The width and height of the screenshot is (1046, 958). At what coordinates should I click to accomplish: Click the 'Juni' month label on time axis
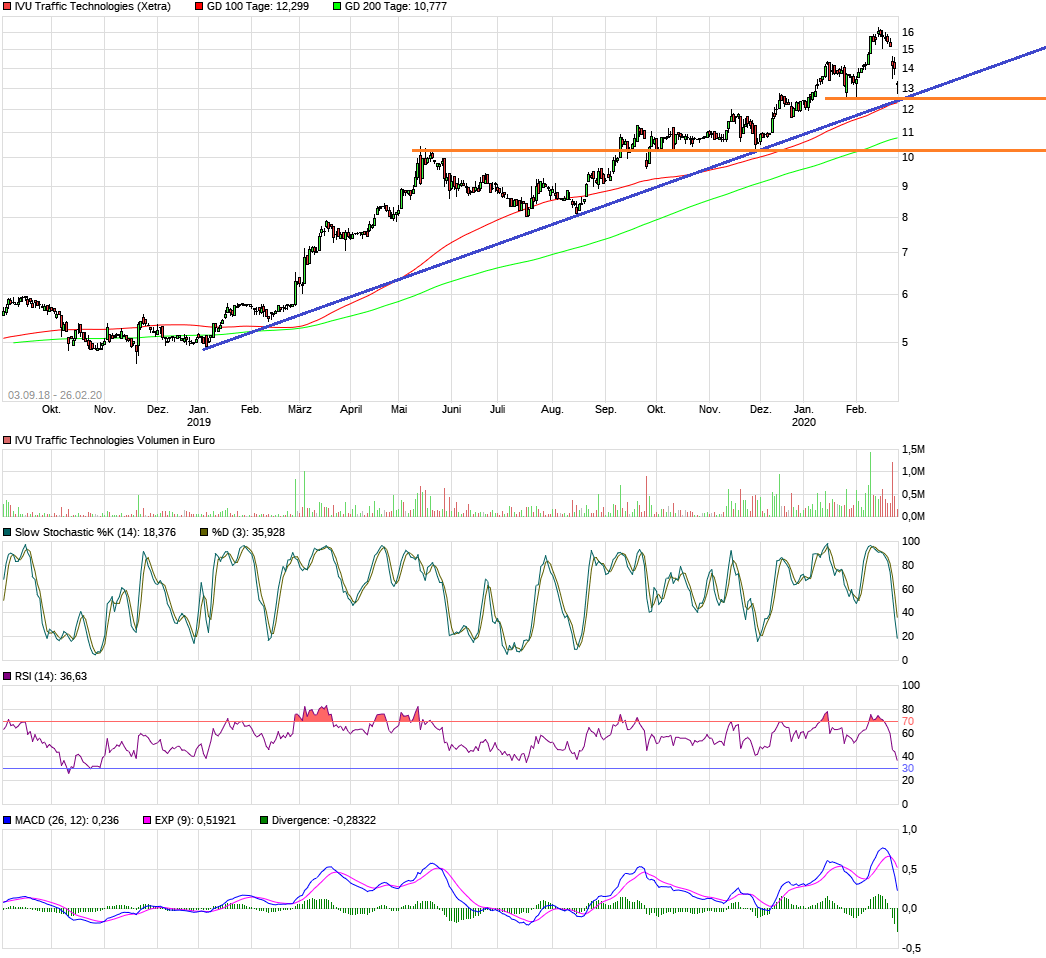452,409
